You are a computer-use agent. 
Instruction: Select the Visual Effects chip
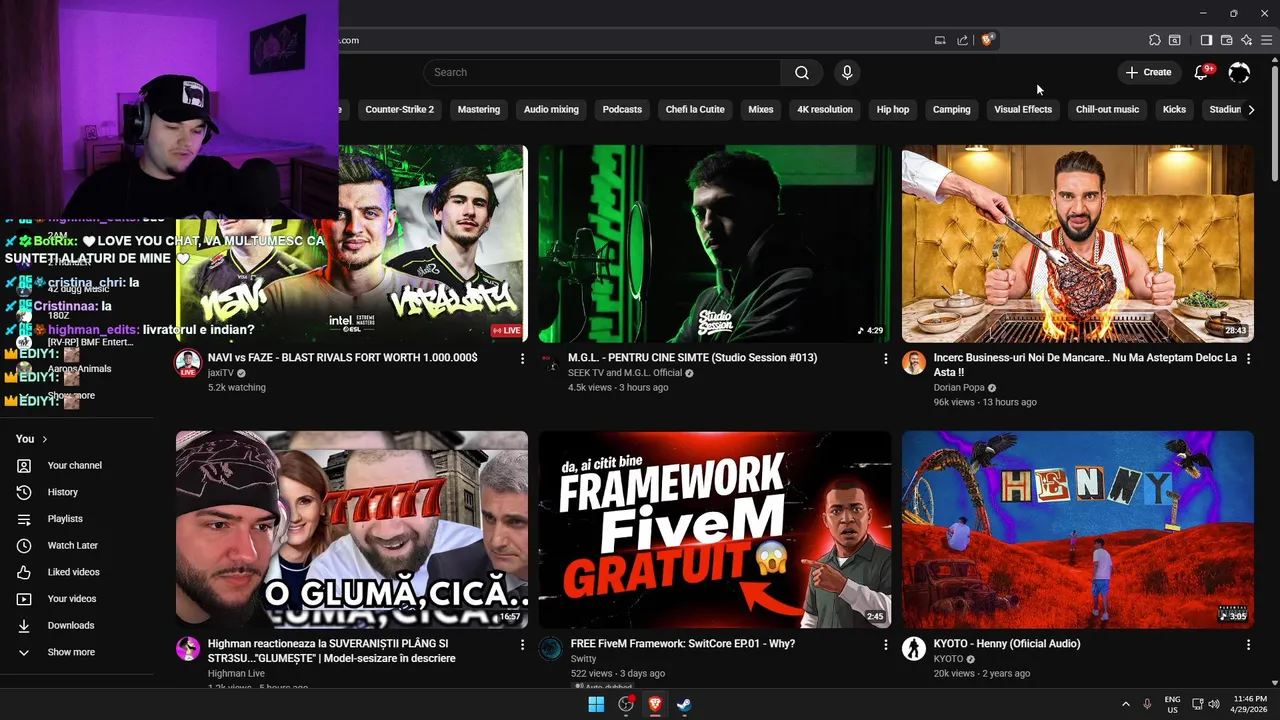coord(1023,109)
